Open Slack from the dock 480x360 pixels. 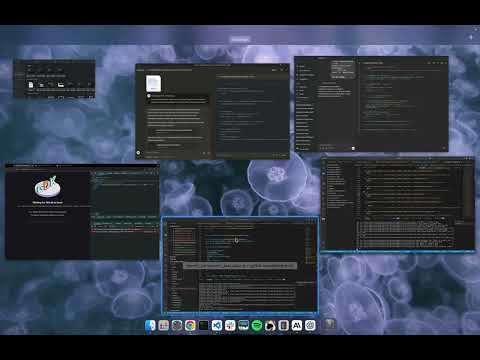[230, 325]
